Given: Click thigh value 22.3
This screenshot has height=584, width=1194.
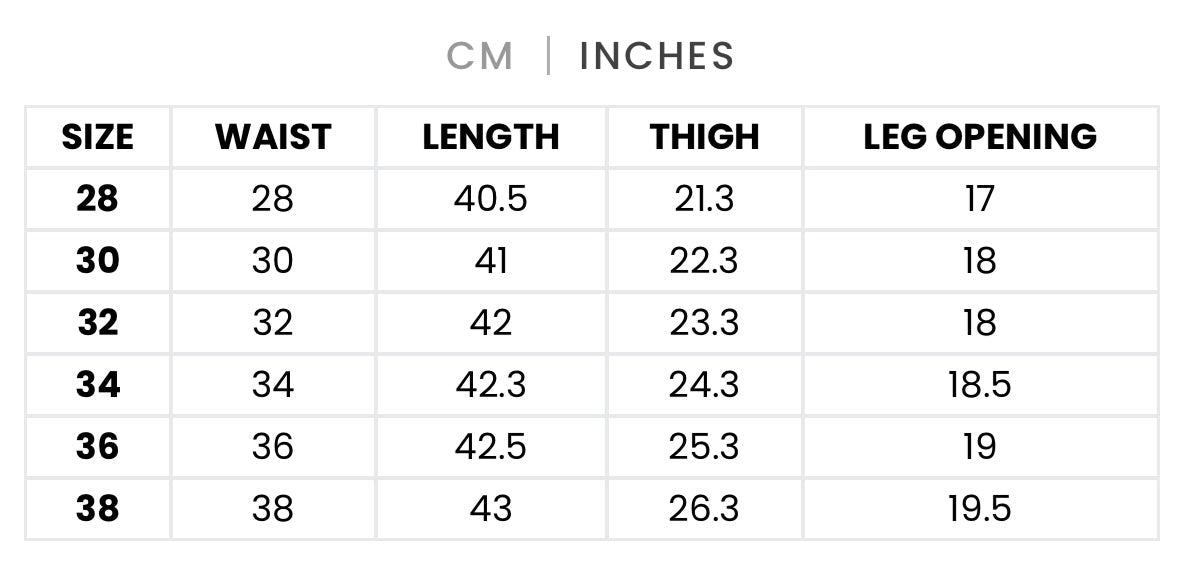Looking at the screenshot, I should point(704,261).
